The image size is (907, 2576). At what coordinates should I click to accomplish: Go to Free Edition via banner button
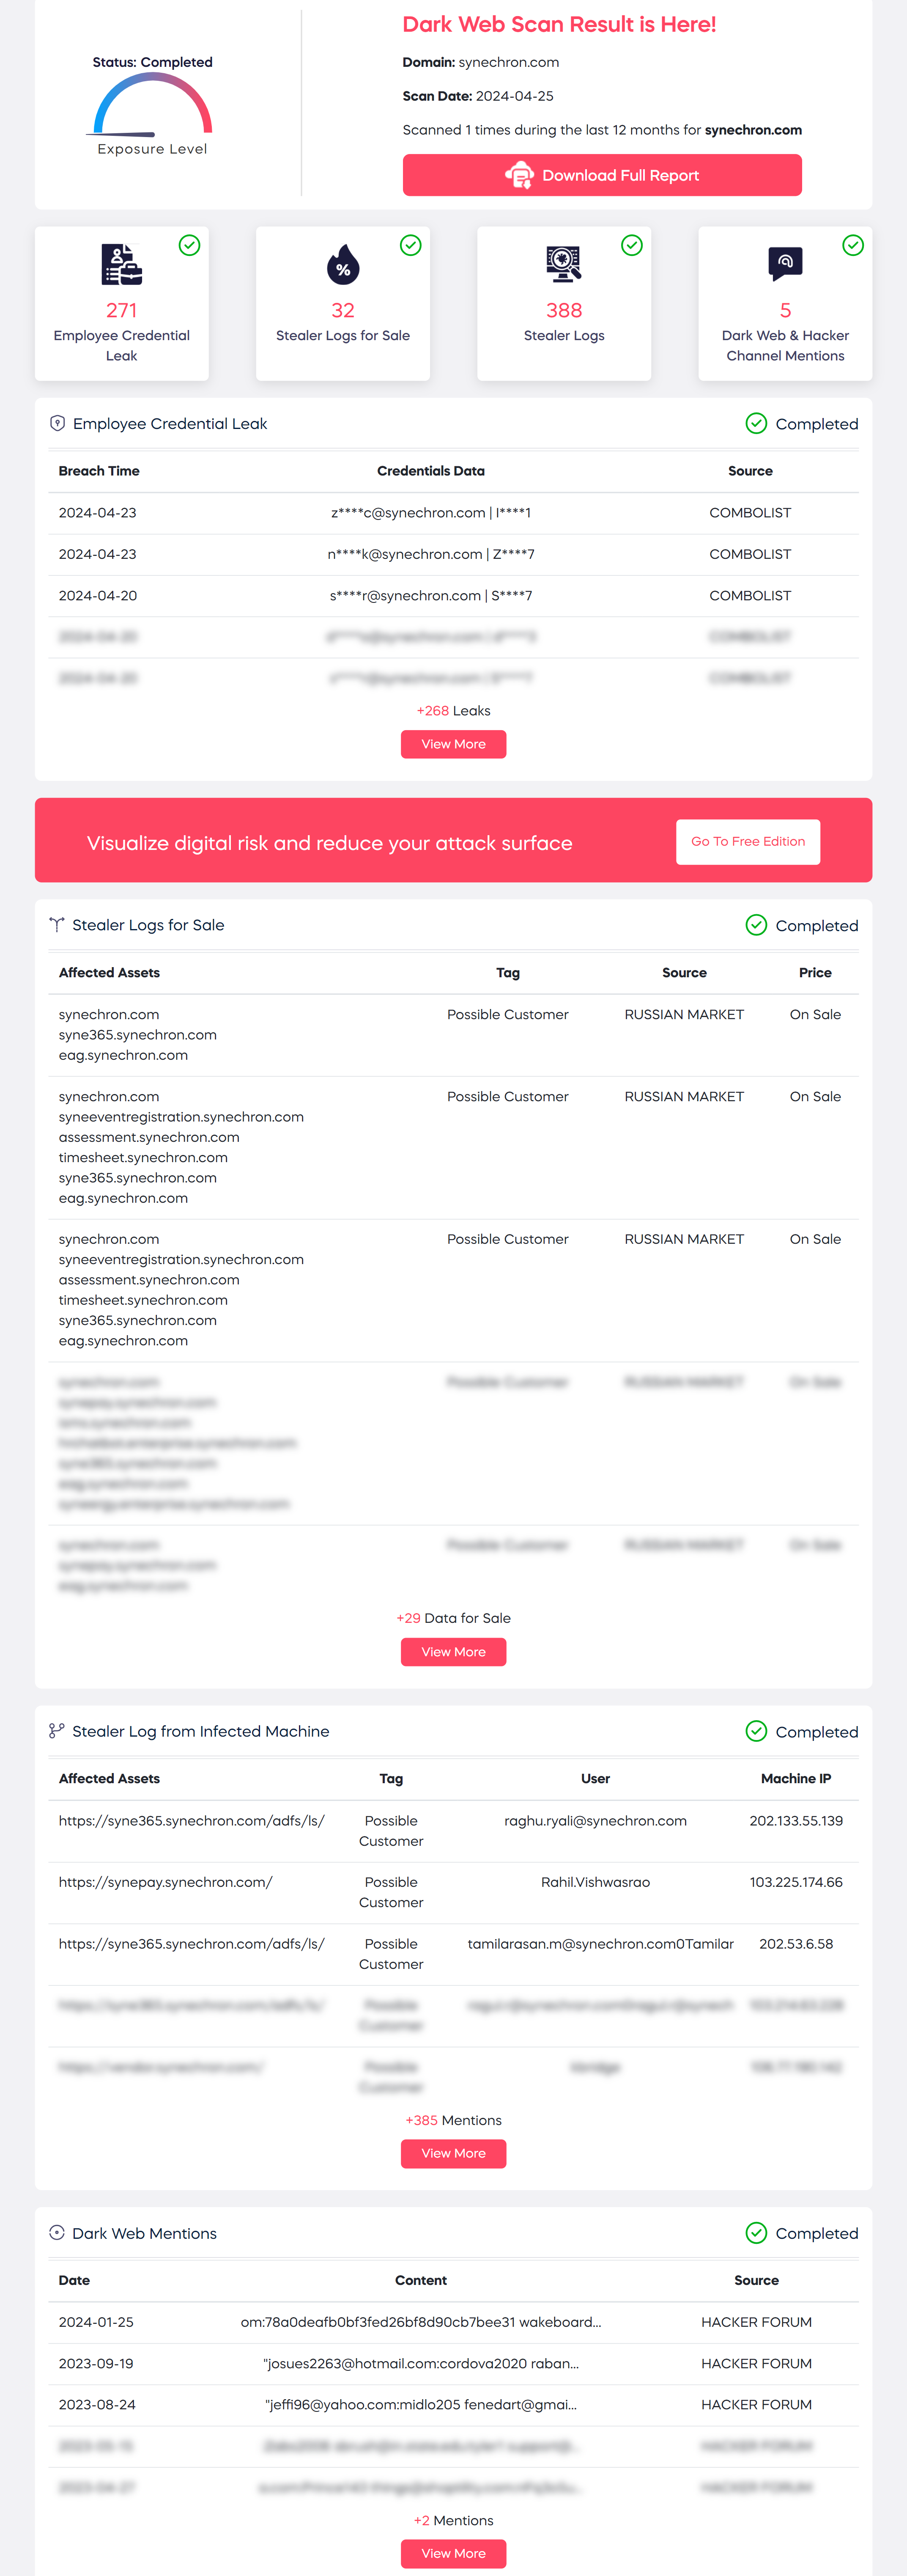click(x=748, y=842)
